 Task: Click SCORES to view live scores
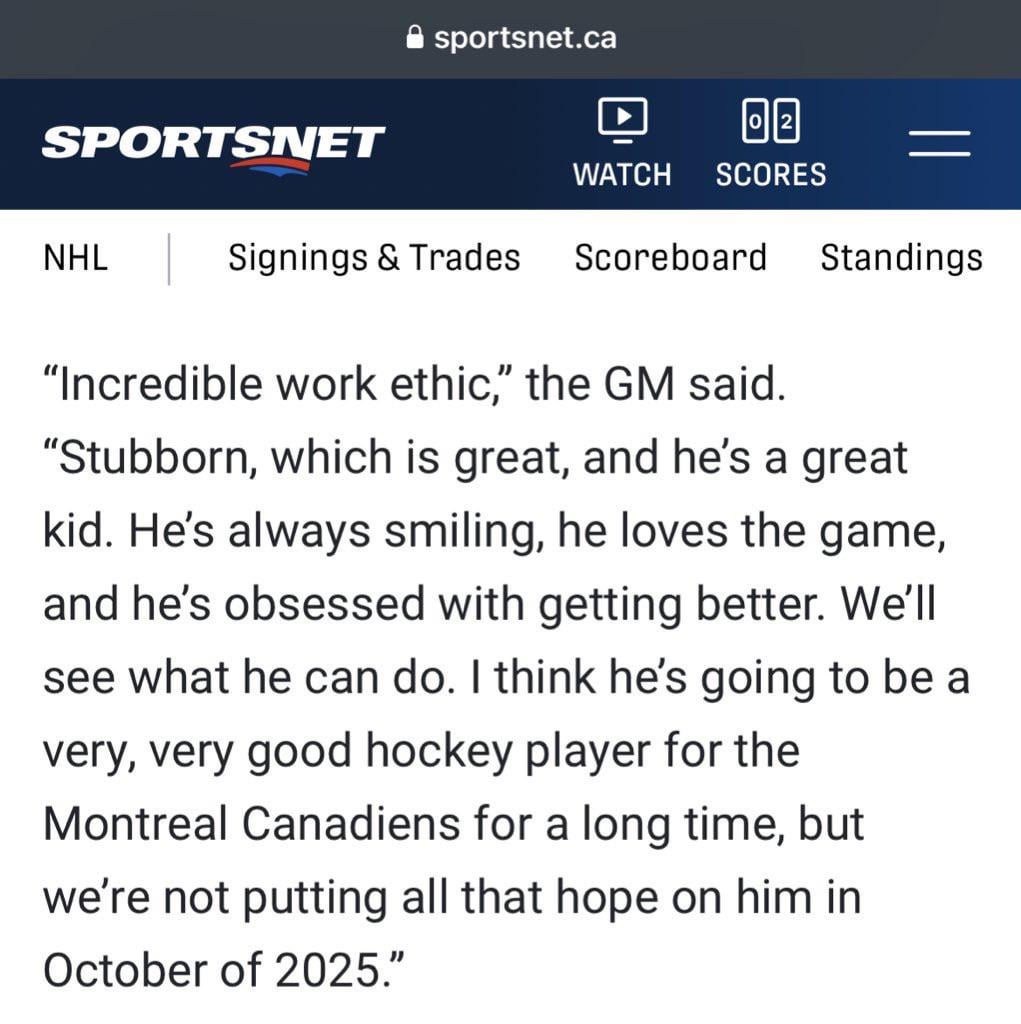[770, 175]
